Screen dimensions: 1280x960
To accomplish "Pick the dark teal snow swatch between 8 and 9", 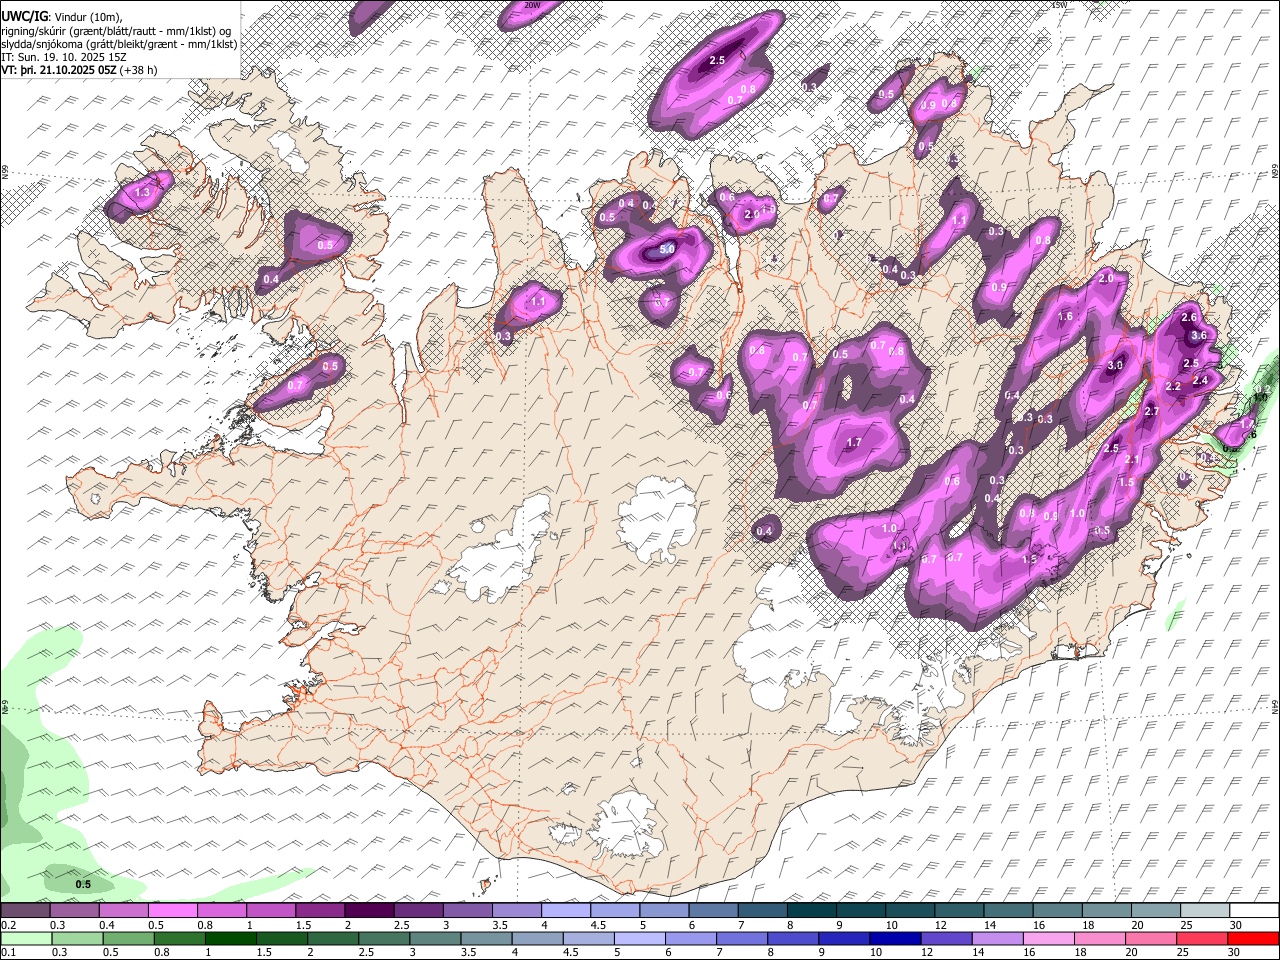I will (x=811, y=911).
